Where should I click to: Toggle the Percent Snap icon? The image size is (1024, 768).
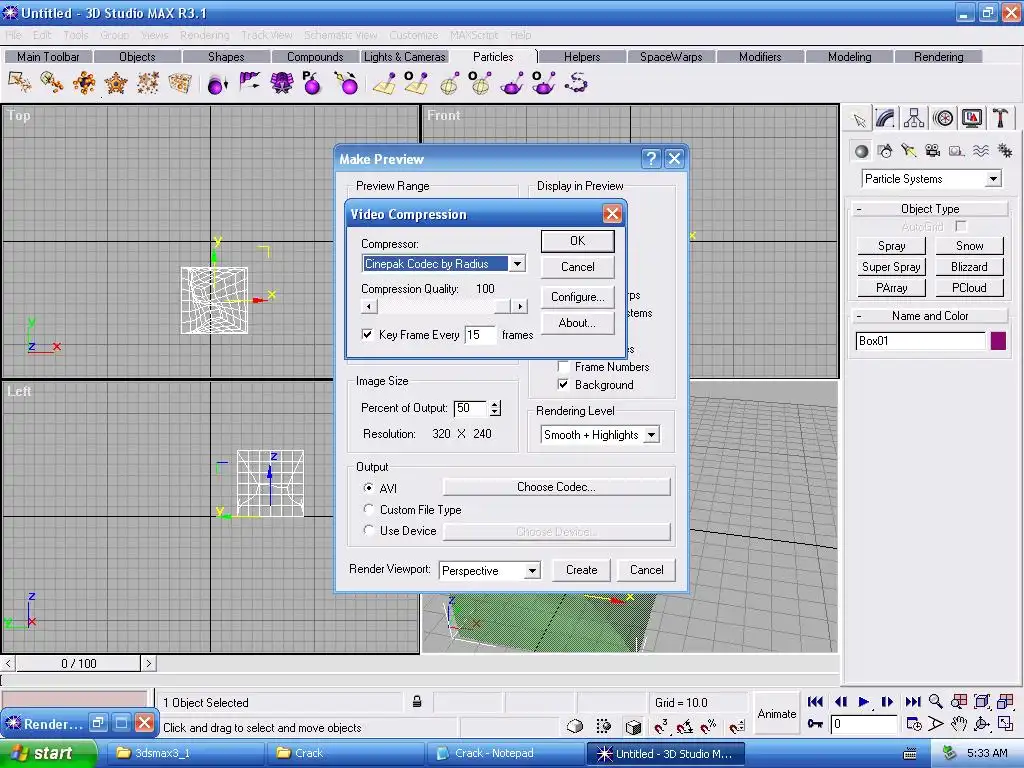[x=709, y=726]
